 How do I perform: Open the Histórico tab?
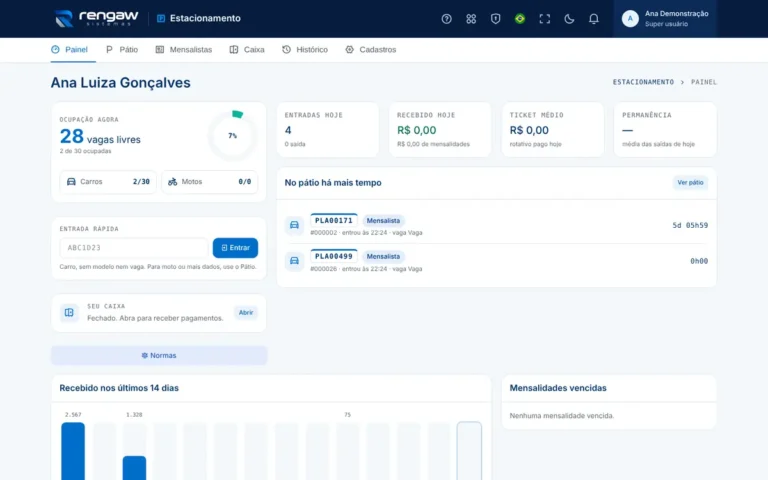click(305, 49)
